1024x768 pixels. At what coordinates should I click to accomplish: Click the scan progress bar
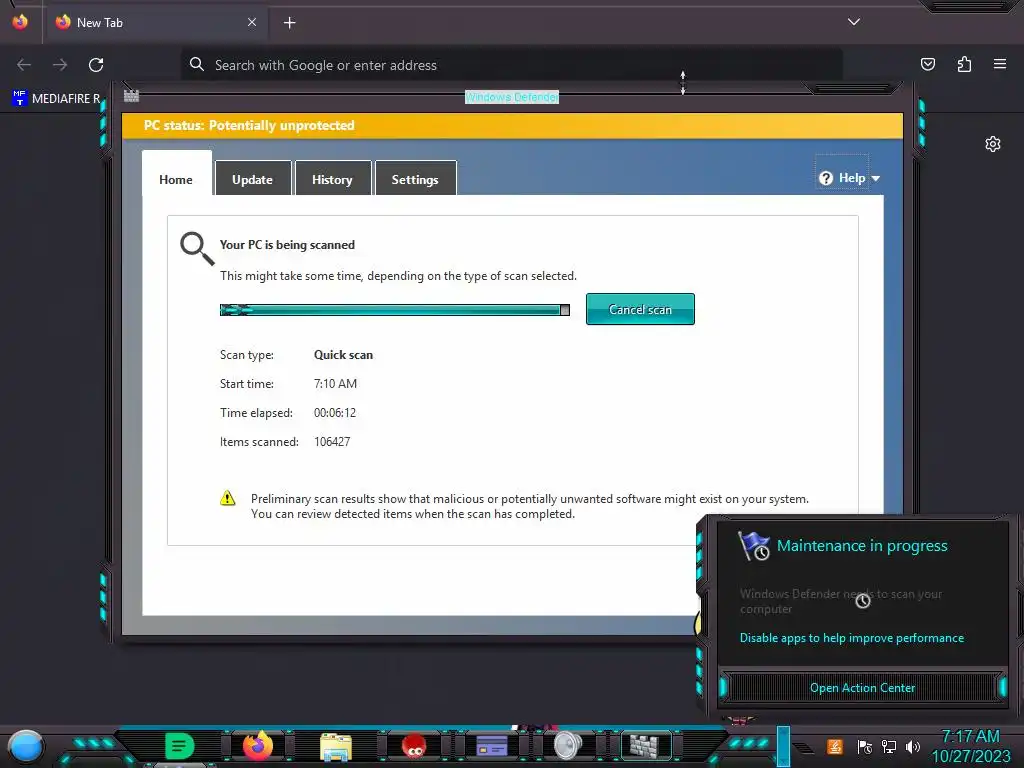click(394, 310)
